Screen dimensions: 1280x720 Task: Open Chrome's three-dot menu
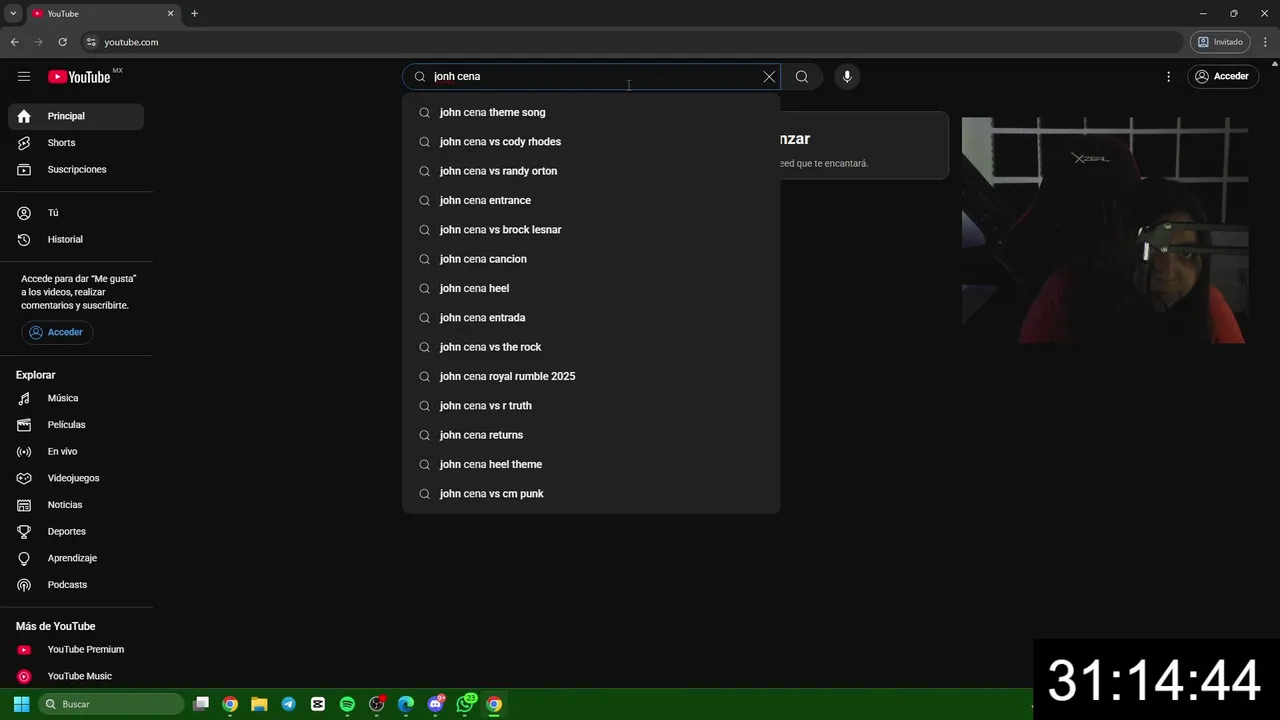point(1266,42)
